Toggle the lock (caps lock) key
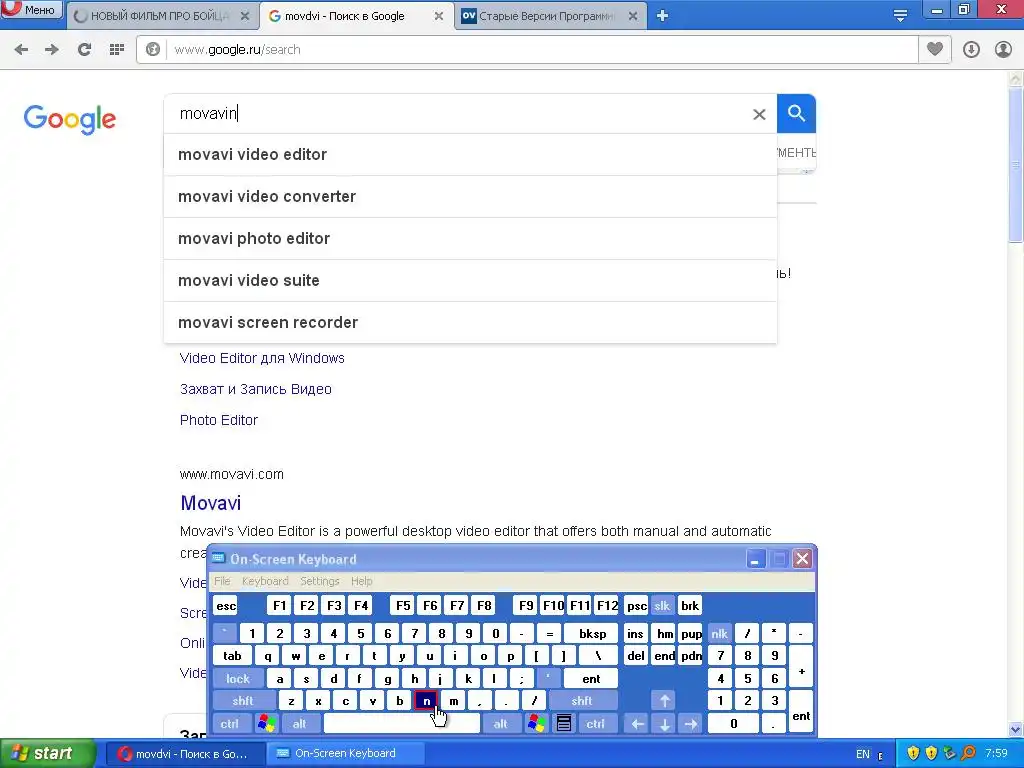This screenshot has width=1024, height=768. (x=238, y=679)
